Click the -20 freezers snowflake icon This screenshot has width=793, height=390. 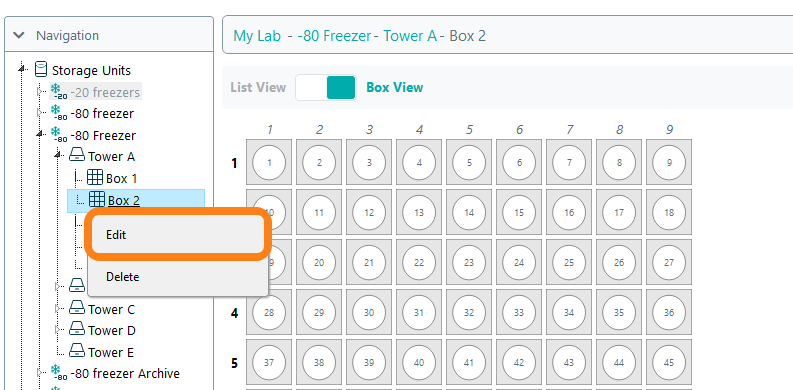(59, 92)
